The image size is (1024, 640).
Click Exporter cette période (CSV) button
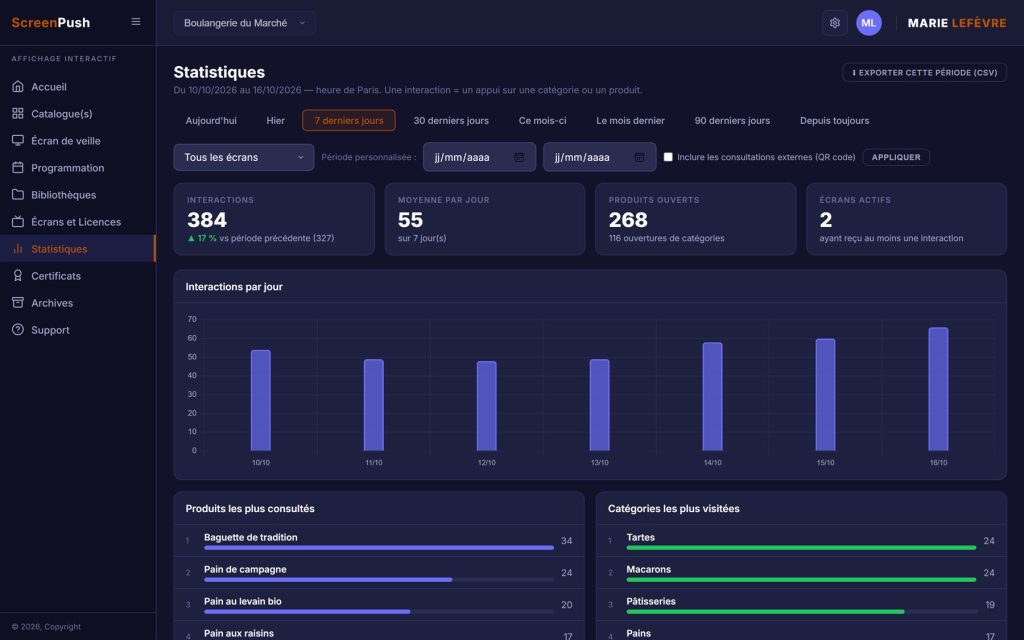924,72
